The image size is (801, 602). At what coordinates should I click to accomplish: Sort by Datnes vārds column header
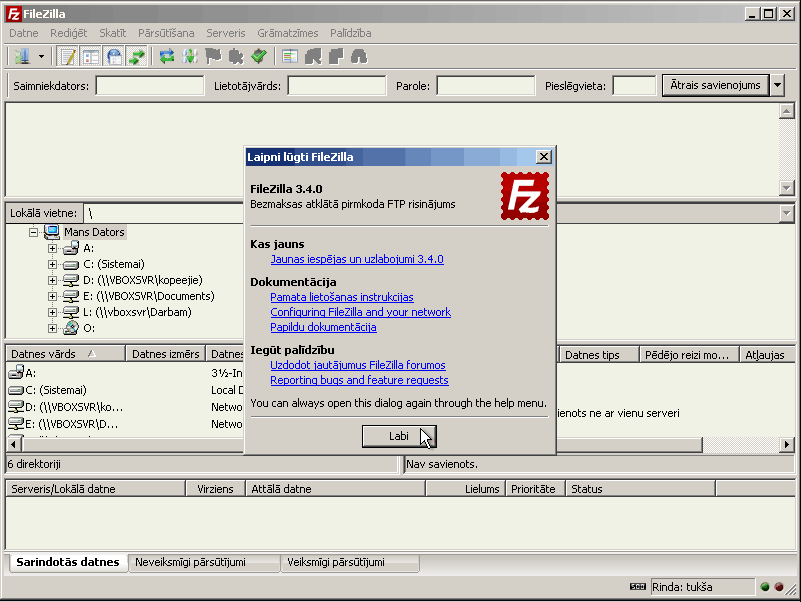coord(65,354)
